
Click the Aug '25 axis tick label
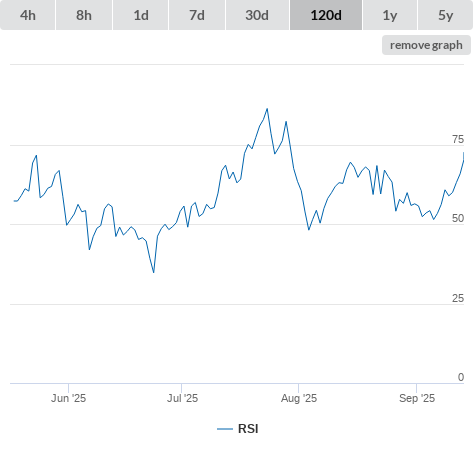[x=299, y=398]
